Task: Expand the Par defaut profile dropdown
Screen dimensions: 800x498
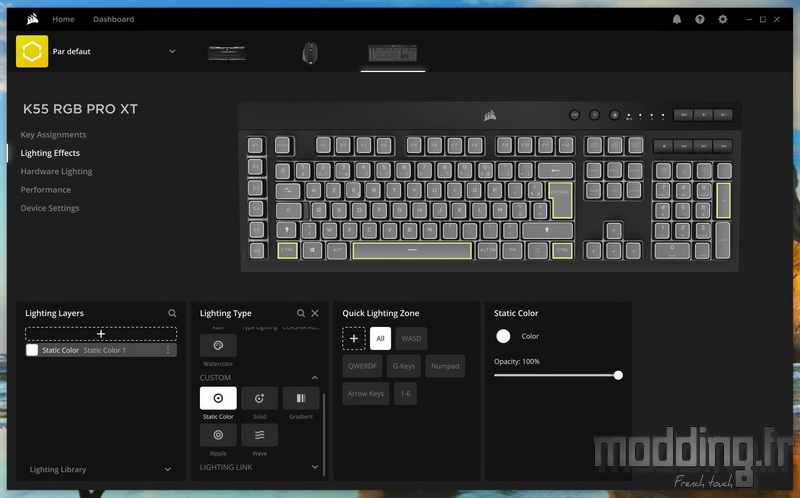Action: 172,52
